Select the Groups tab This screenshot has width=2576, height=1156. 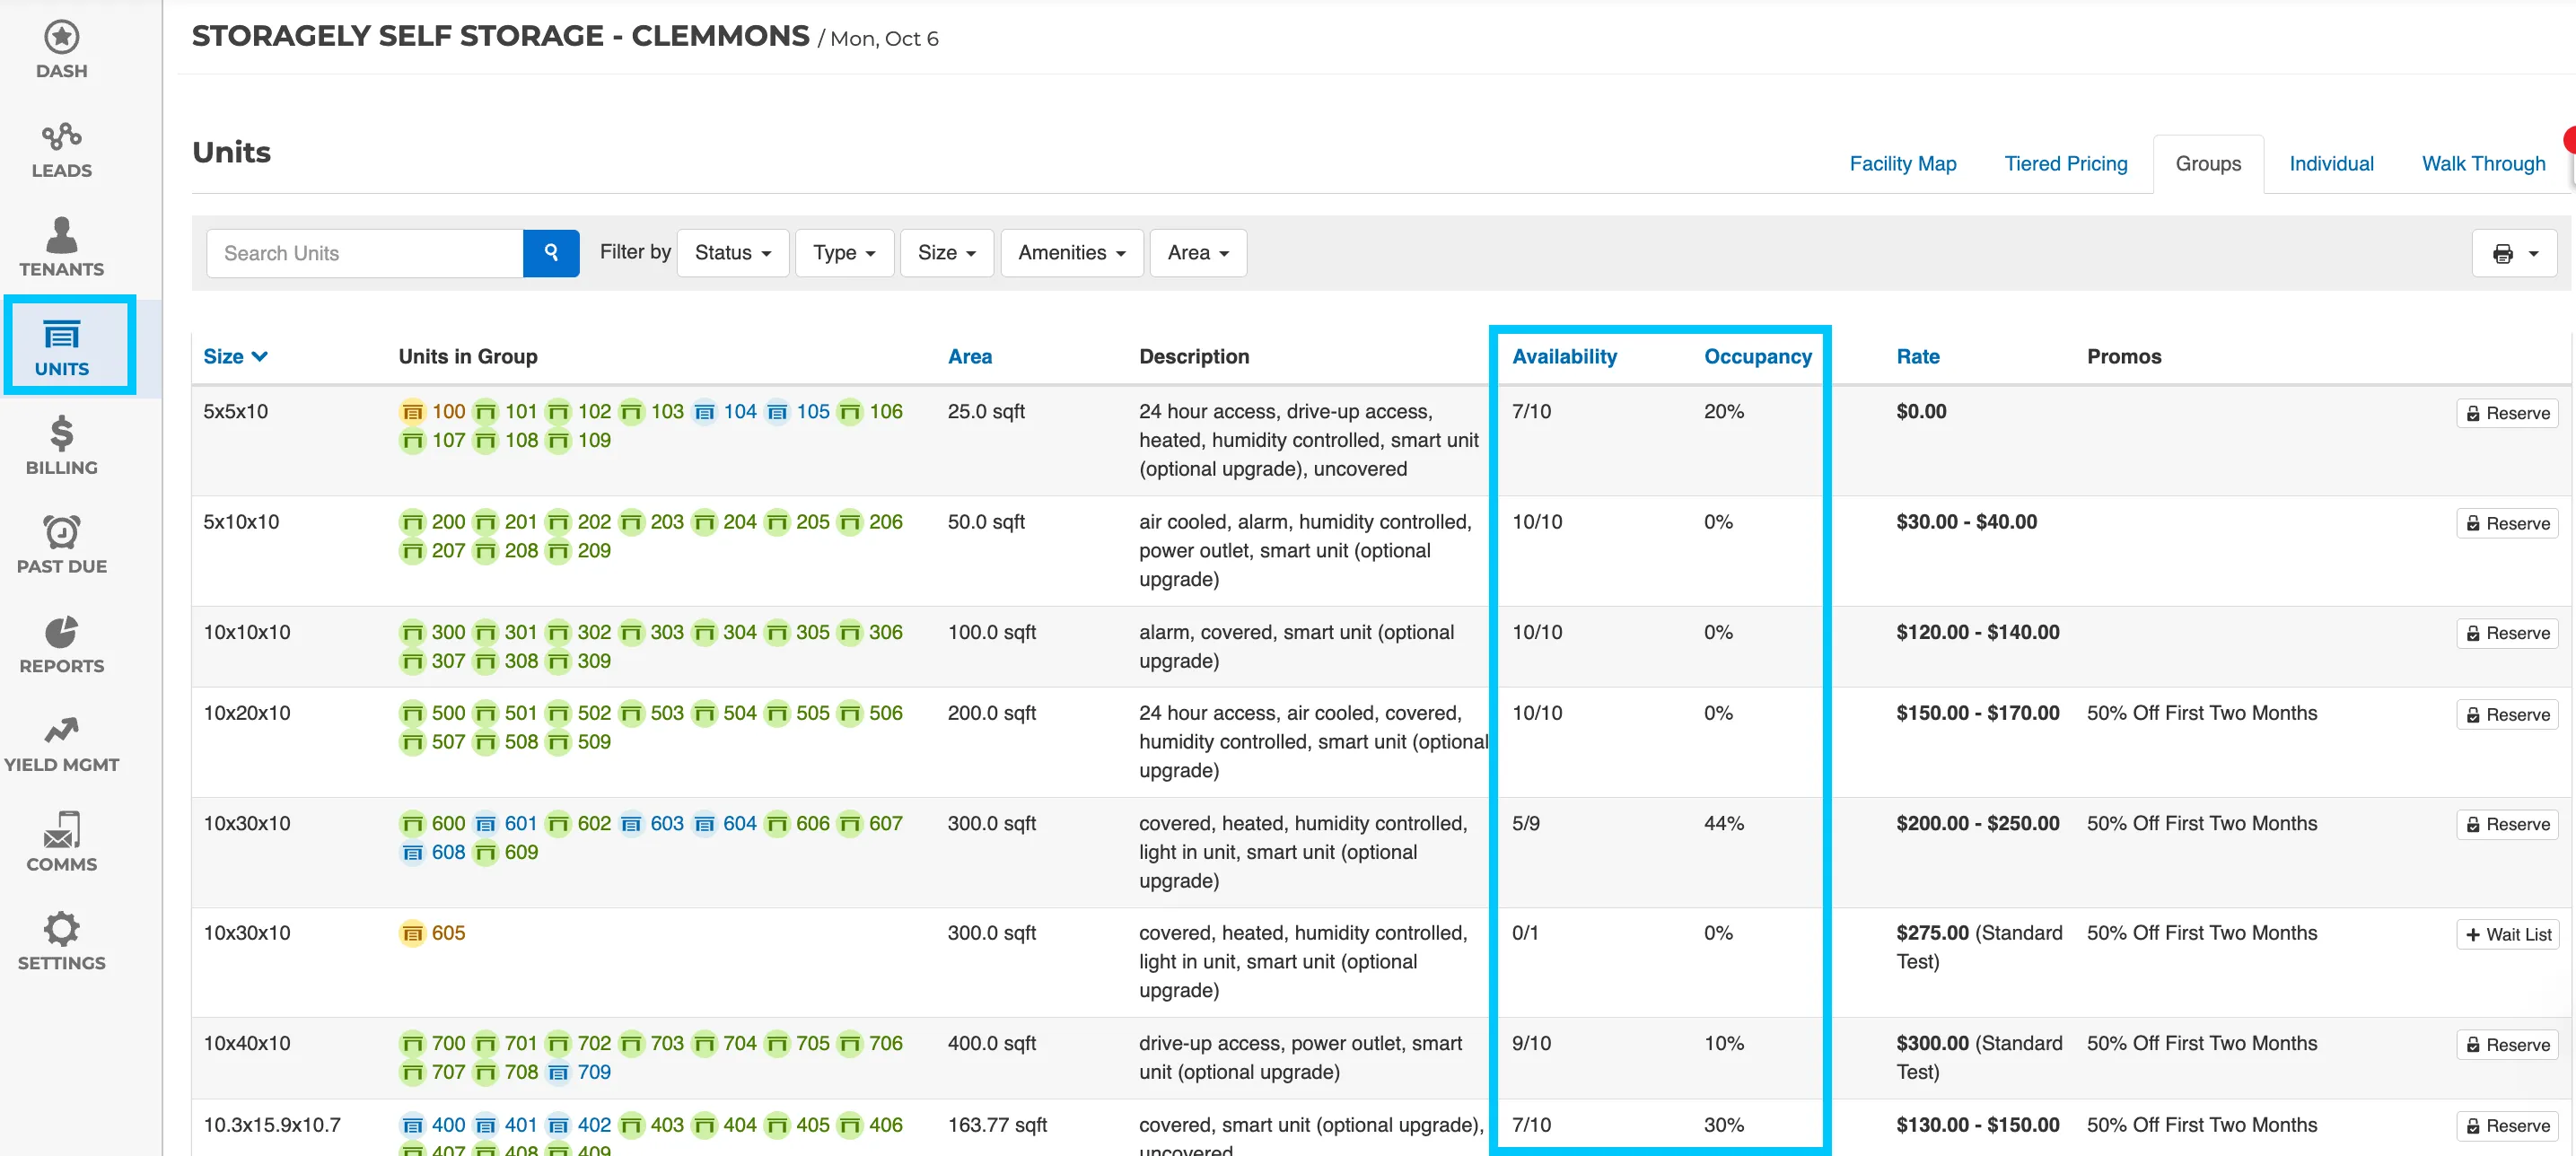coord(2208,164)
